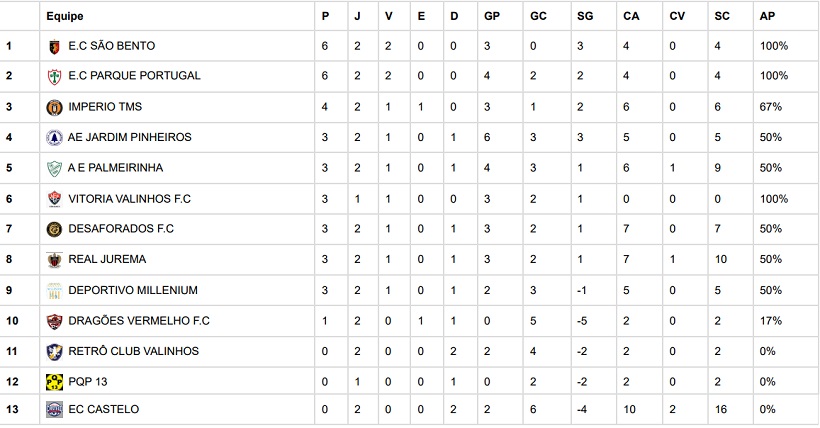This screenshot has height=428, width=820.
Task: Click the A E Palmeirinha shield icon
Action: click(x=54, y=168)
